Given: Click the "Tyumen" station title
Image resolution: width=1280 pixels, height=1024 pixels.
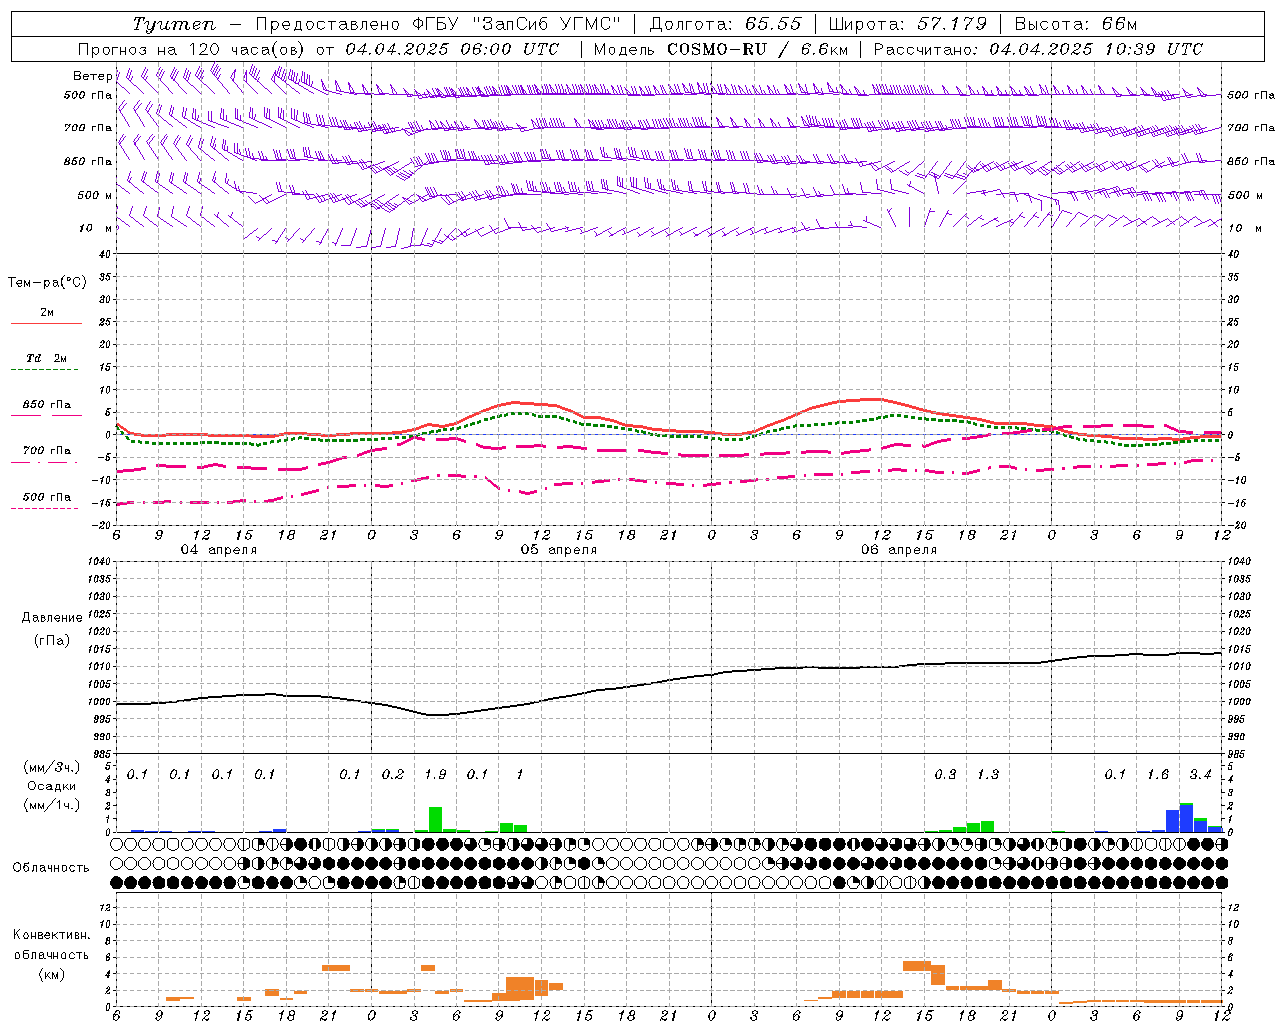Looking at the screenshot, I should coord(173,25).
